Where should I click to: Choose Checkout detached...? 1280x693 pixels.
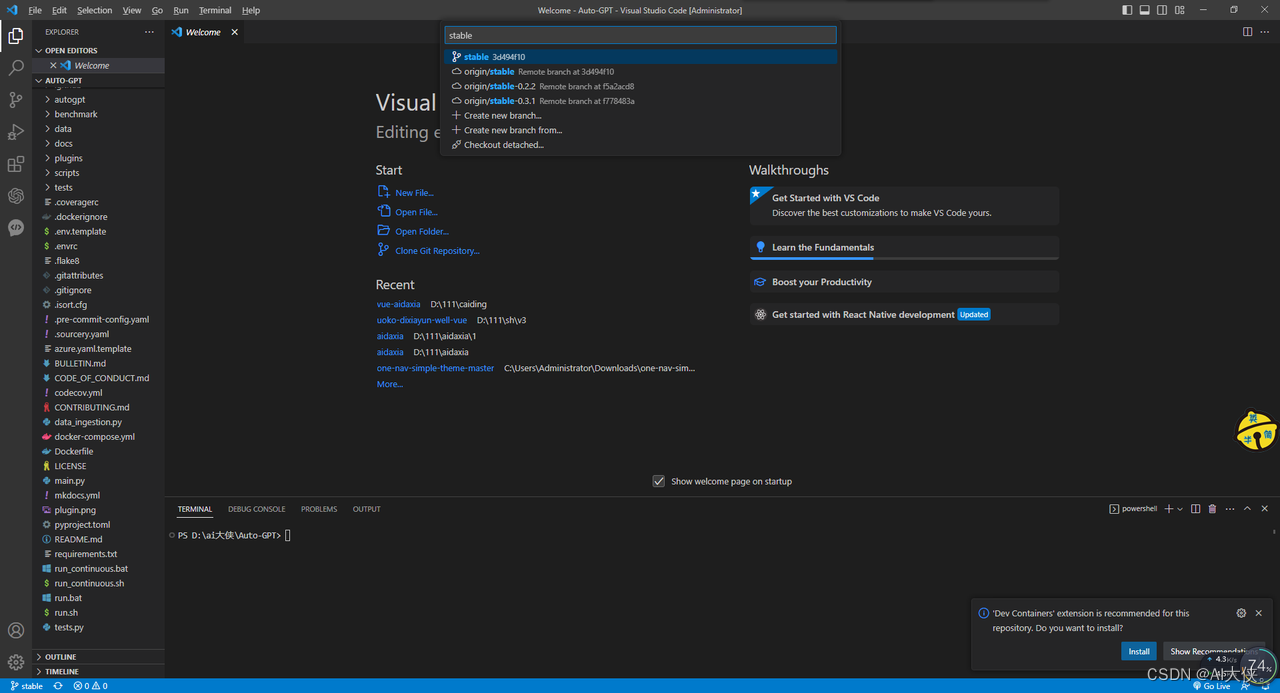tap(640, 145)
